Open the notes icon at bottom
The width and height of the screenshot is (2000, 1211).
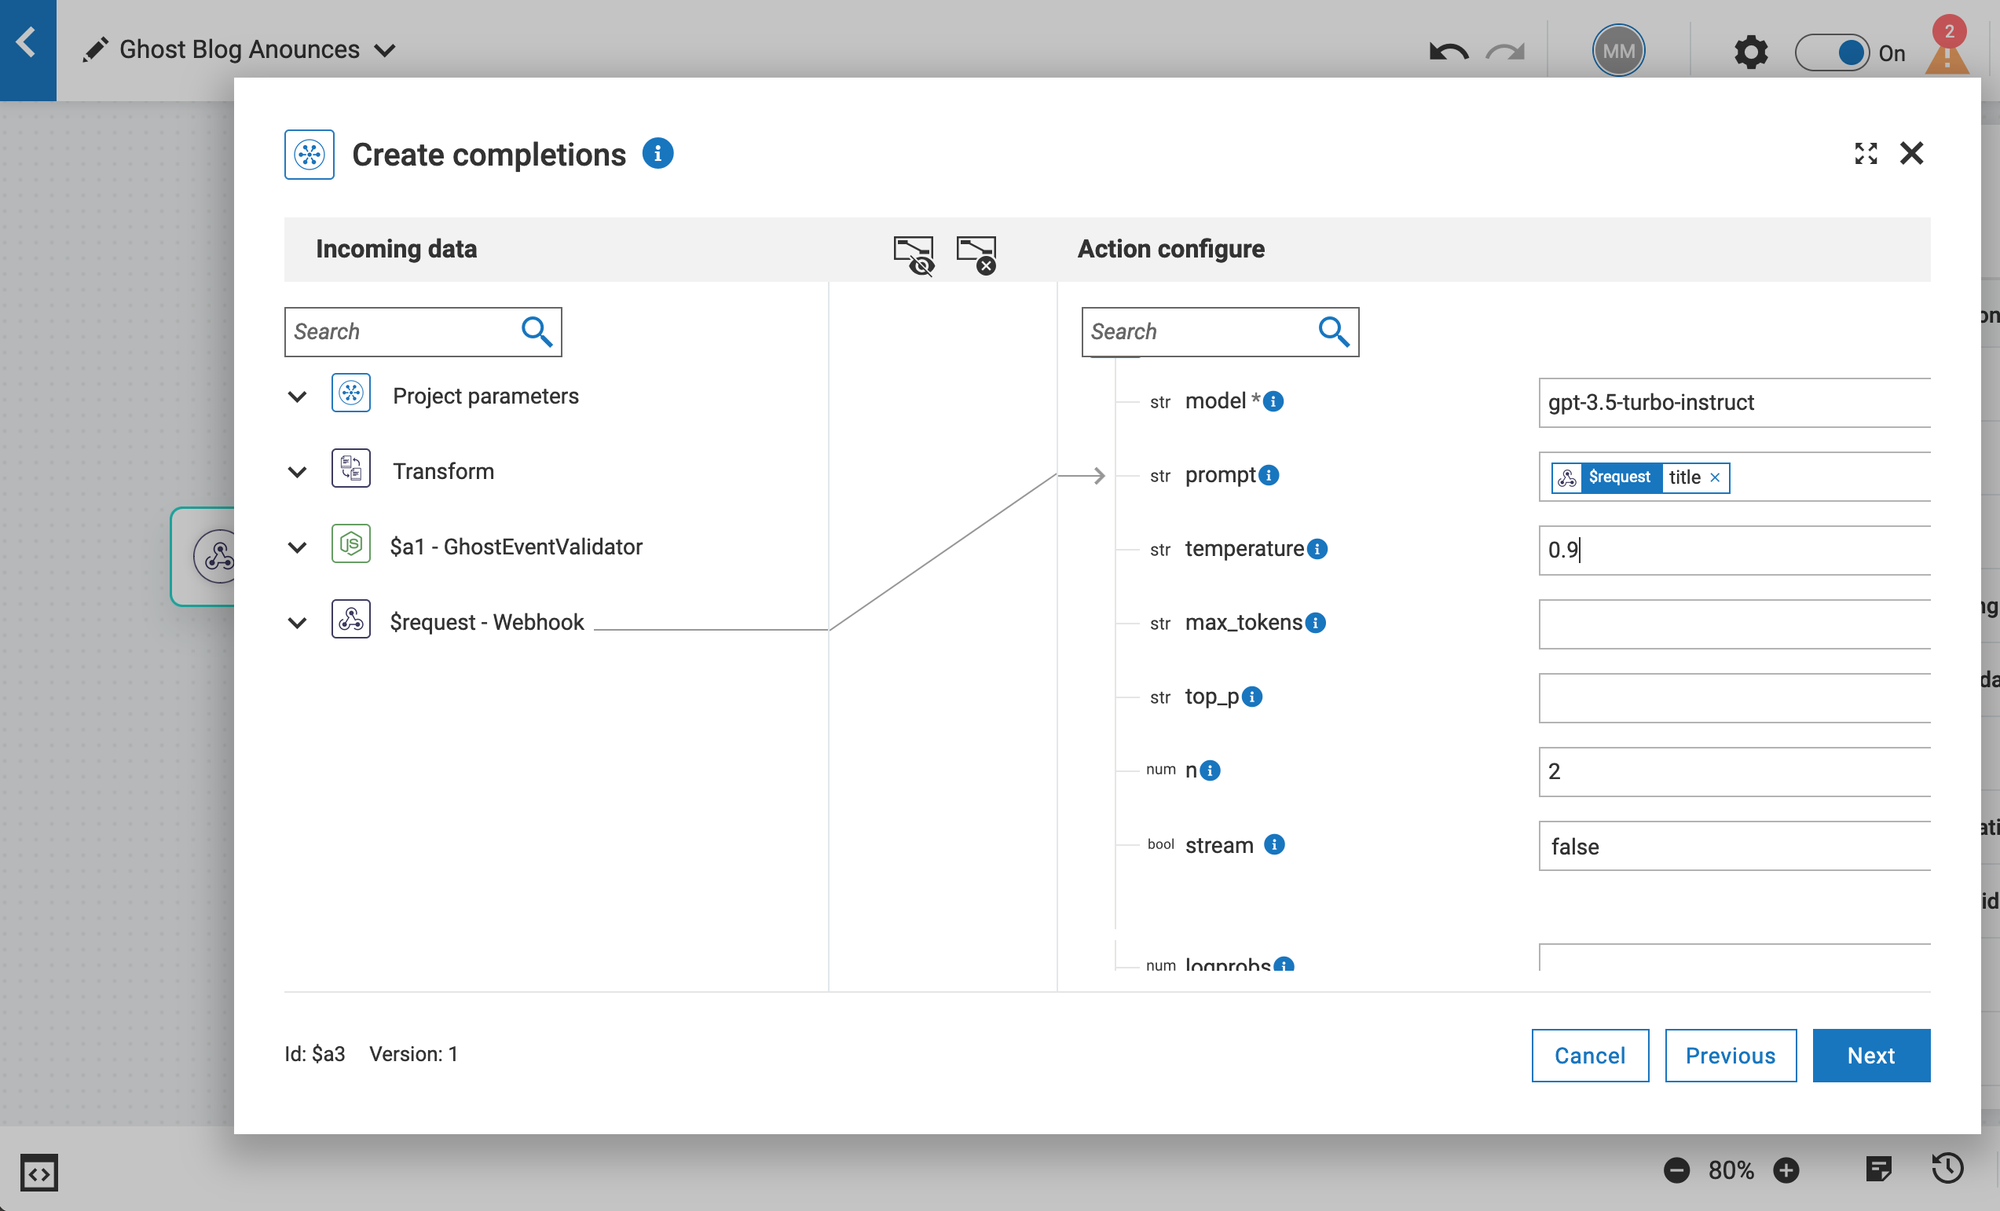pyautogui.click(x=1878, y=1169)
